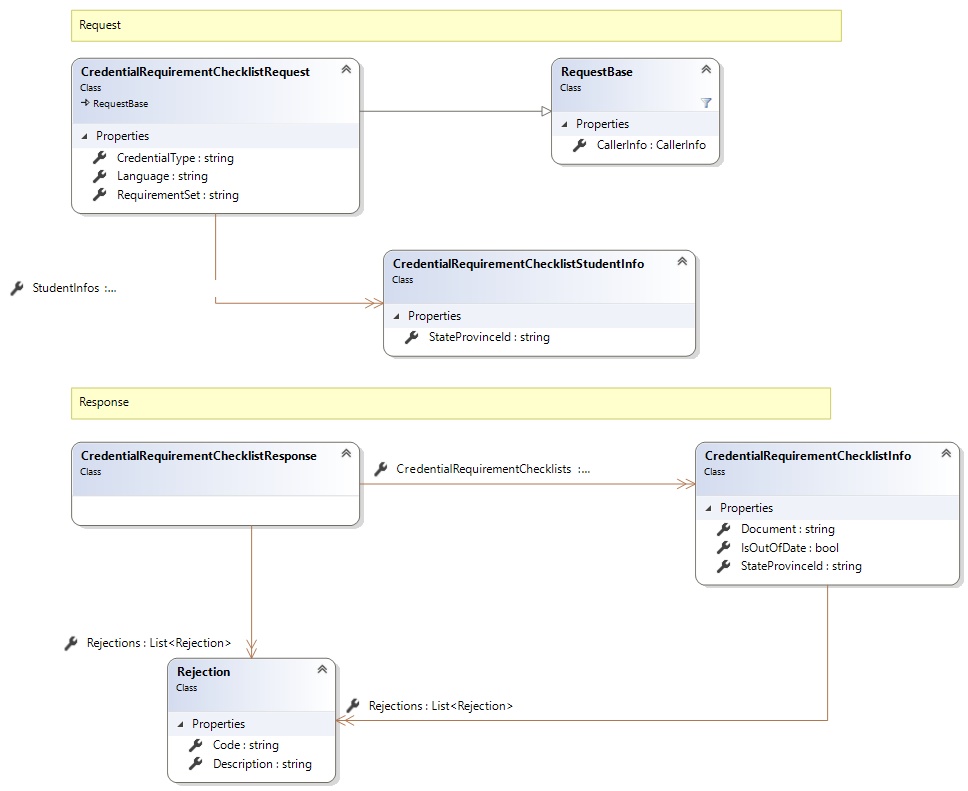Select the RequirementSet : string property
The image size is (968, 791).
tap(177, 195)
